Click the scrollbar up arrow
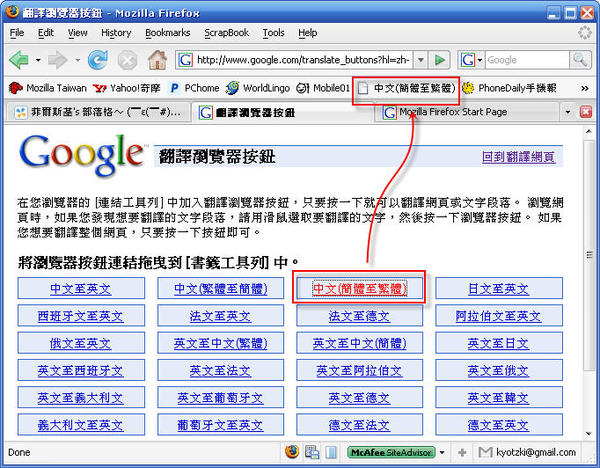The width and height of the screenshot is (600, 468). (589, 132)
